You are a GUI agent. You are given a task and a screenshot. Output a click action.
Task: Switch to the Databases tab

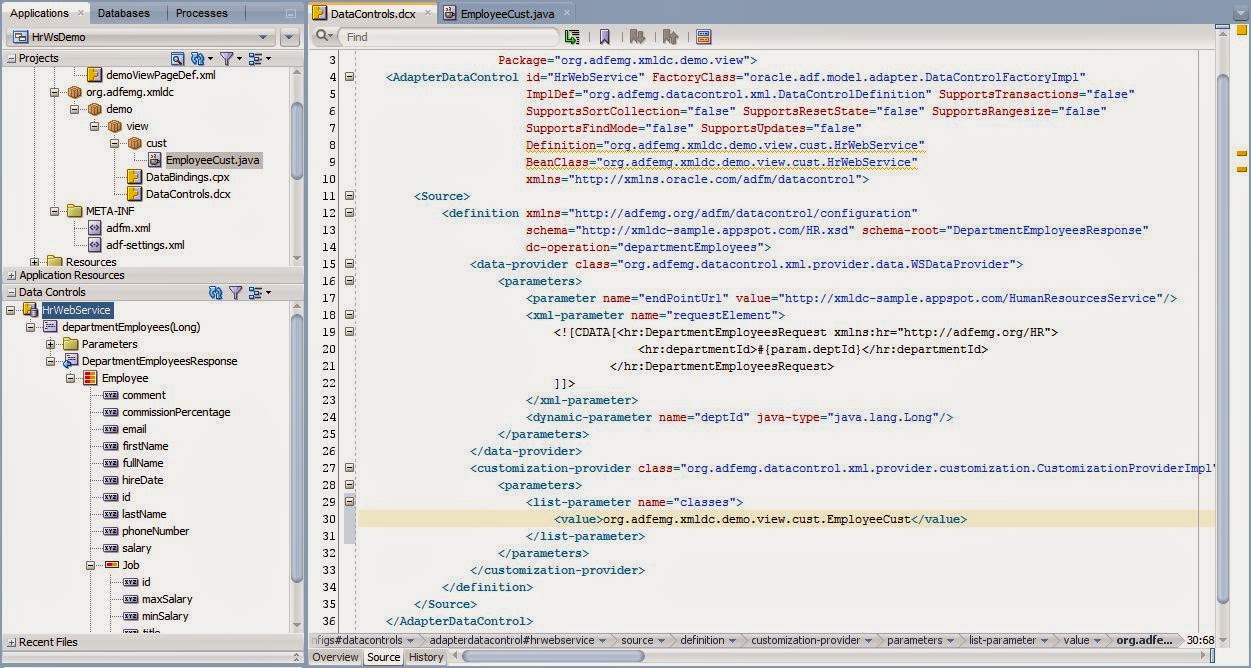[124, 13]
